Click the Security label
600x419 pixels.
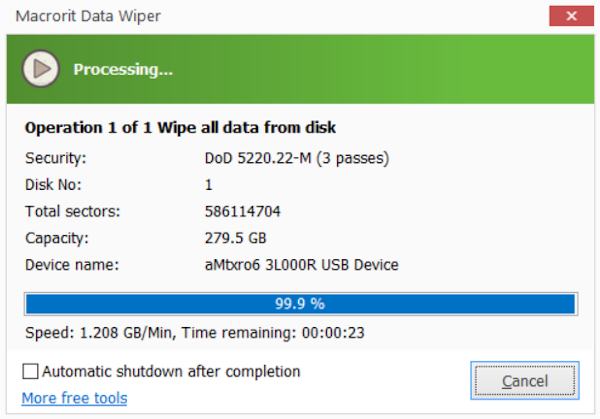(56, 158)
